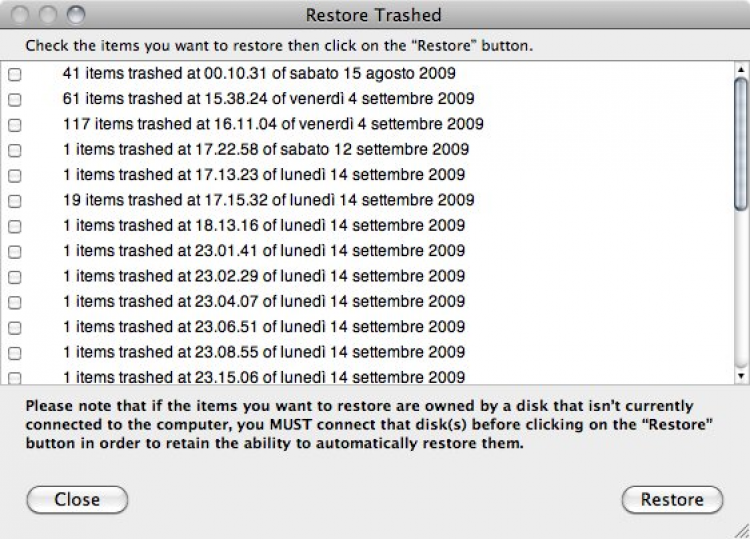Check the box for 23.04.07 entry
The width and height of the screenshot is (750, 539).
(x=15, y=302)
